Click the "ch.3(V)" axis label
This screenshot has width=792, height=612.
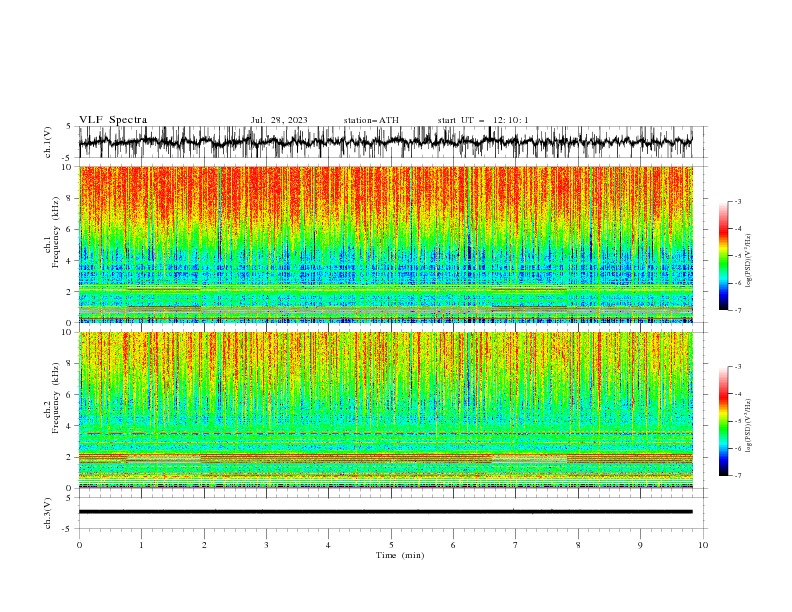(x=48, y=513)
